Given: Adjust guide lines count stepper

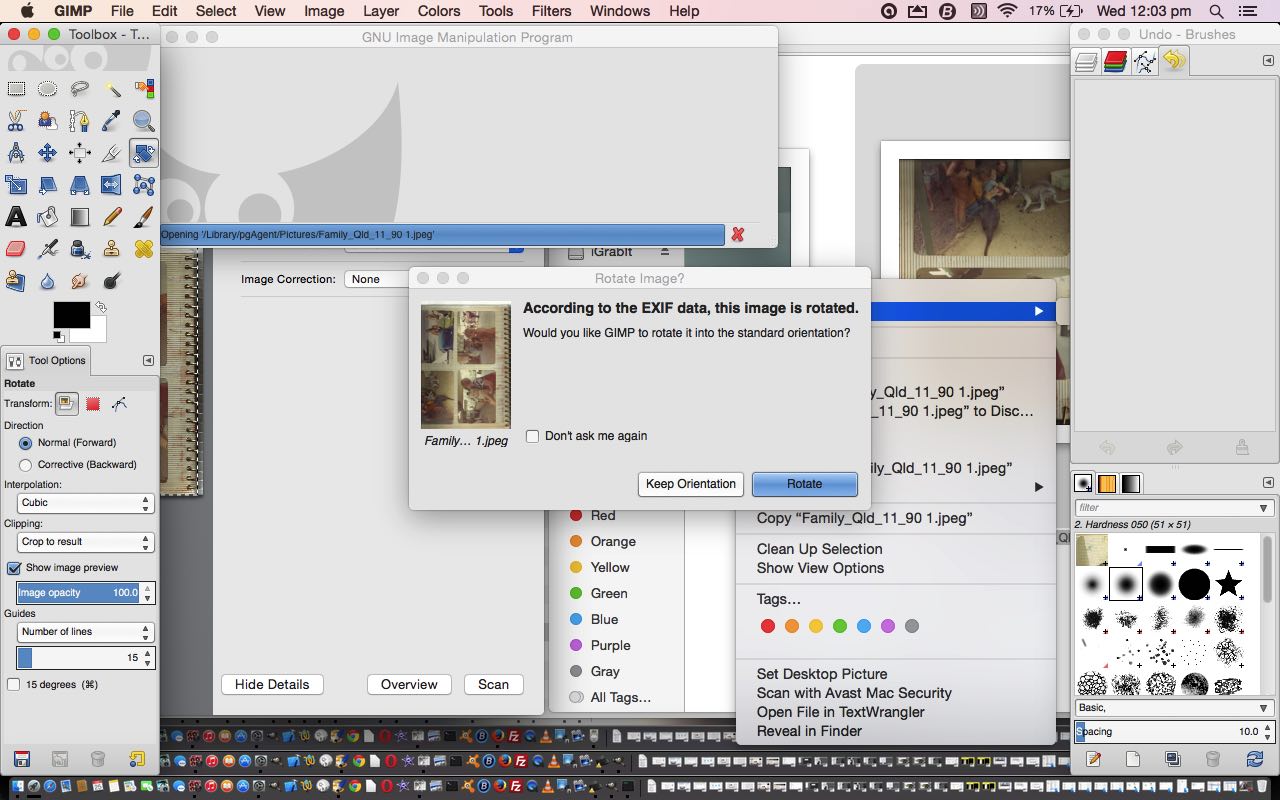Looking at the screenshot, I should tap(146, 658).
